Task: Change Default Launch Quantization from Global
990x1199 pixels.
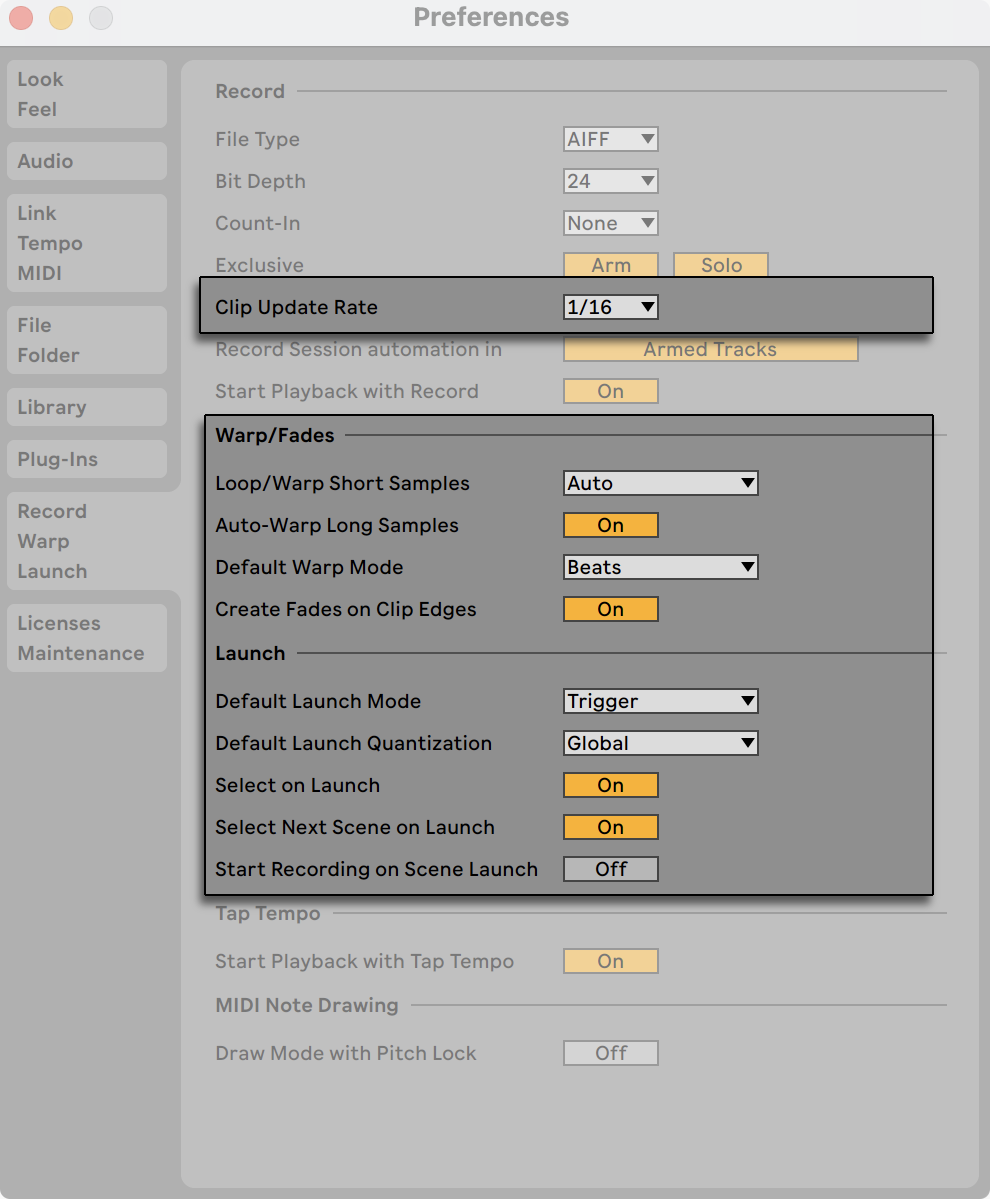Action: (660, 743)
